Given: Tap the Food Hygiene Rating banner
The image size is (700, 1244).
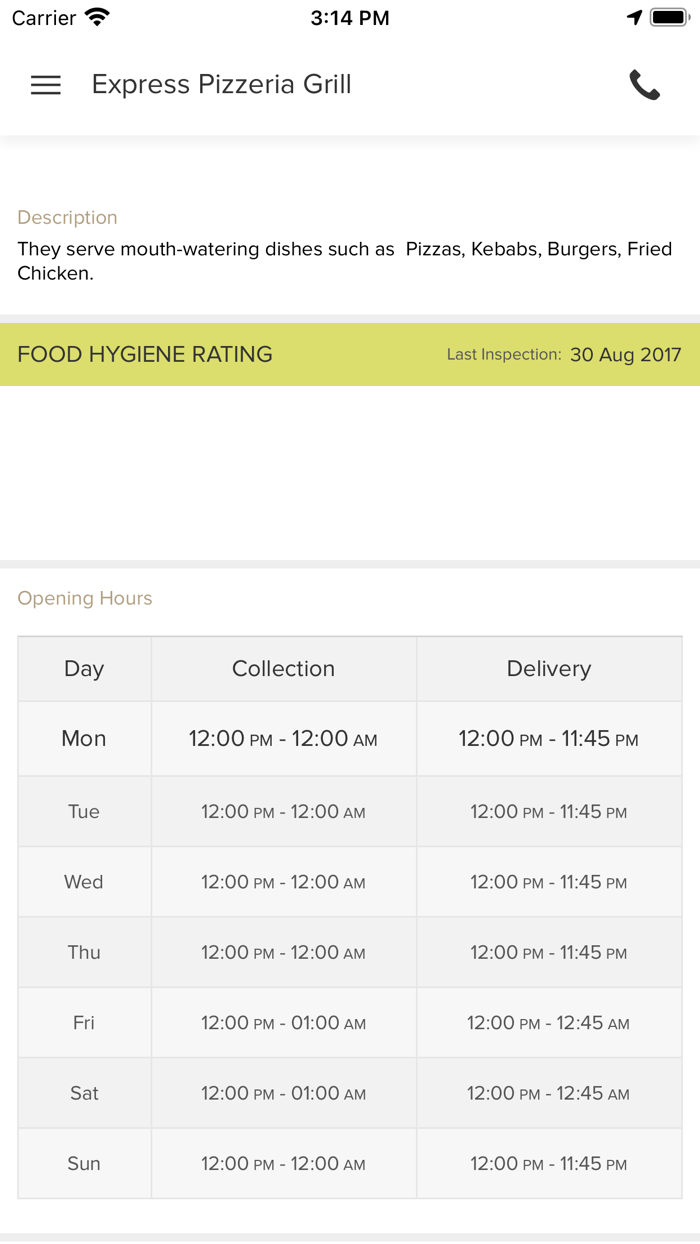Looking at the screenshot, I should 145,354.
